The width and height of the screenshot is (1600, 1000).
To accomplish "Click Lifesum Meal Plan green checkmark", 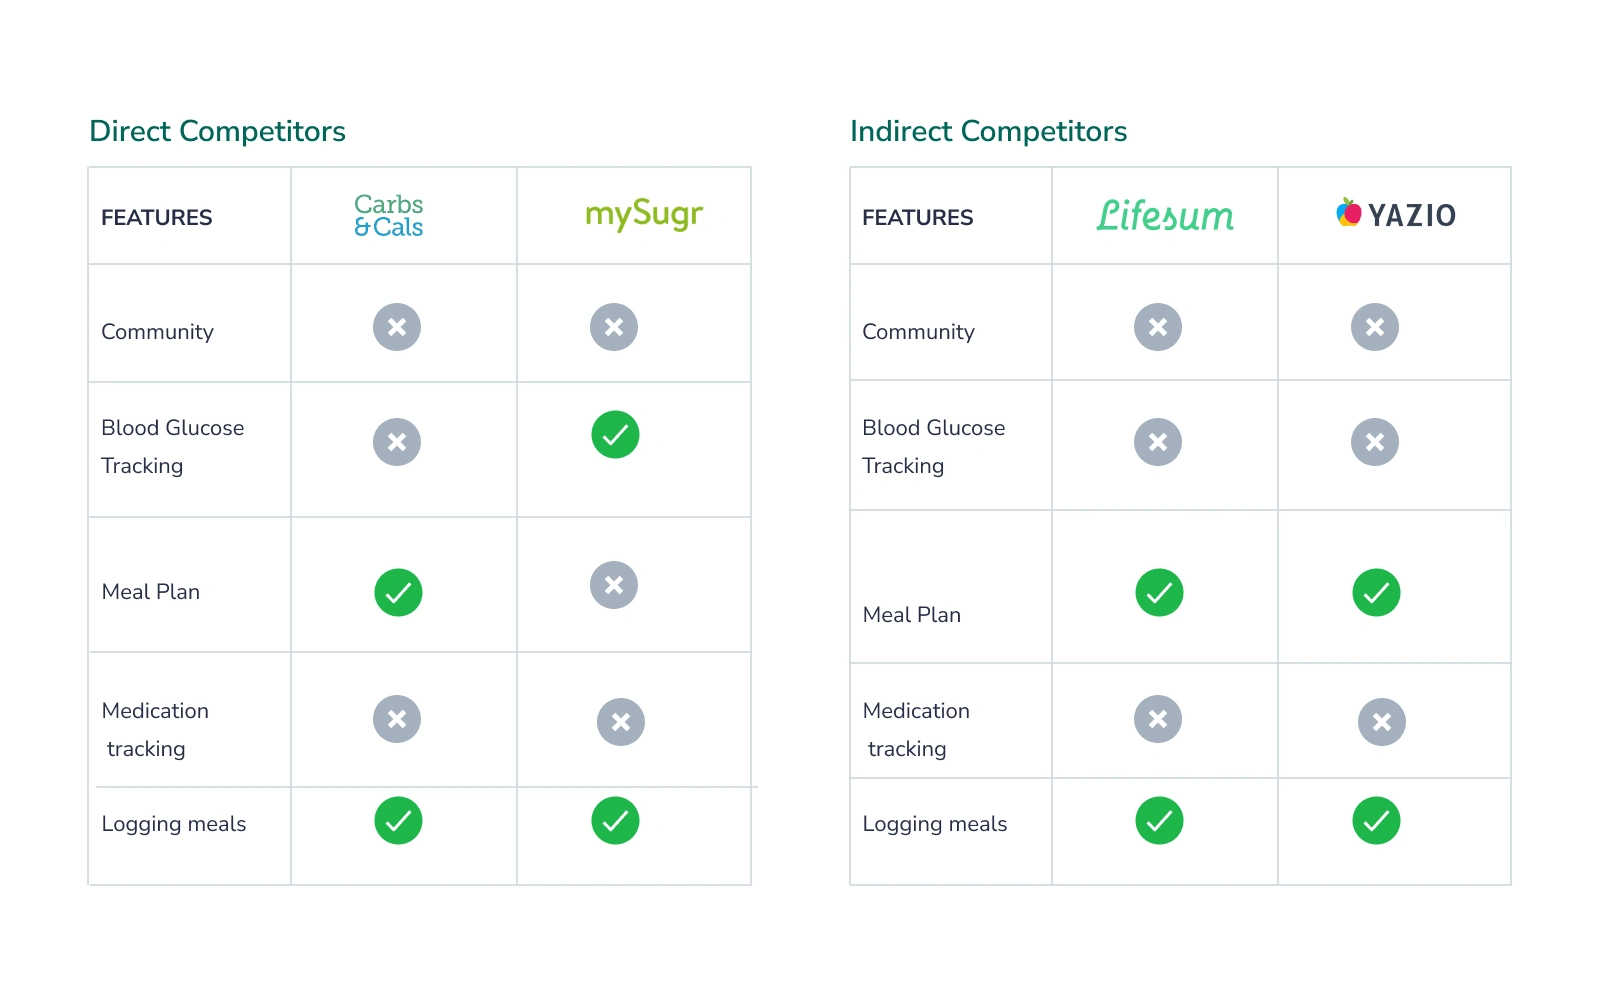I will [x=1159, y=592].
